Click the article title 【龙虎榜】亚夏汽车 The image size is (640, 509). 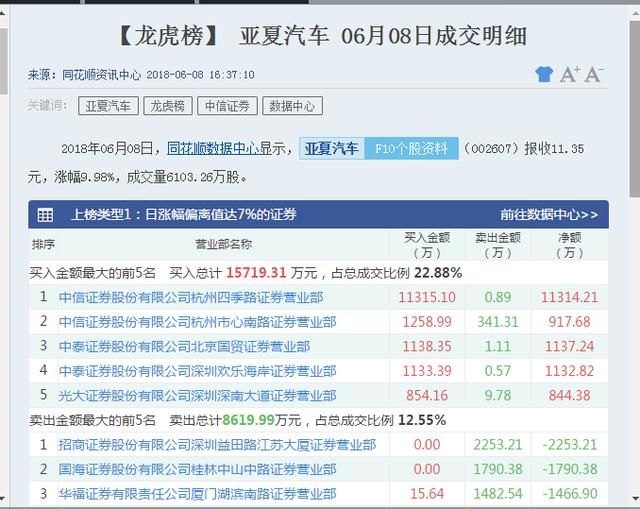coord(322,36)
